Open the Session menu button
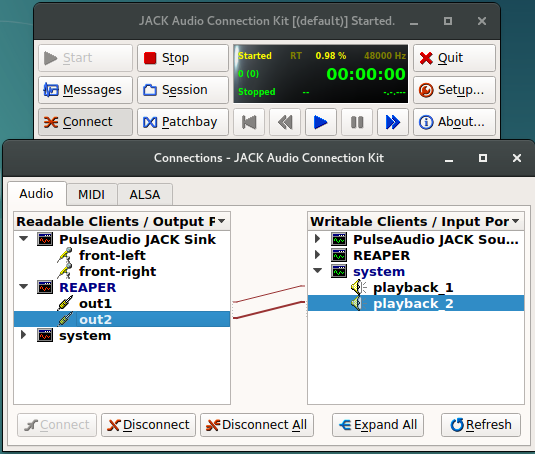The height and width of the screenshot is (454, 535). 183,90
